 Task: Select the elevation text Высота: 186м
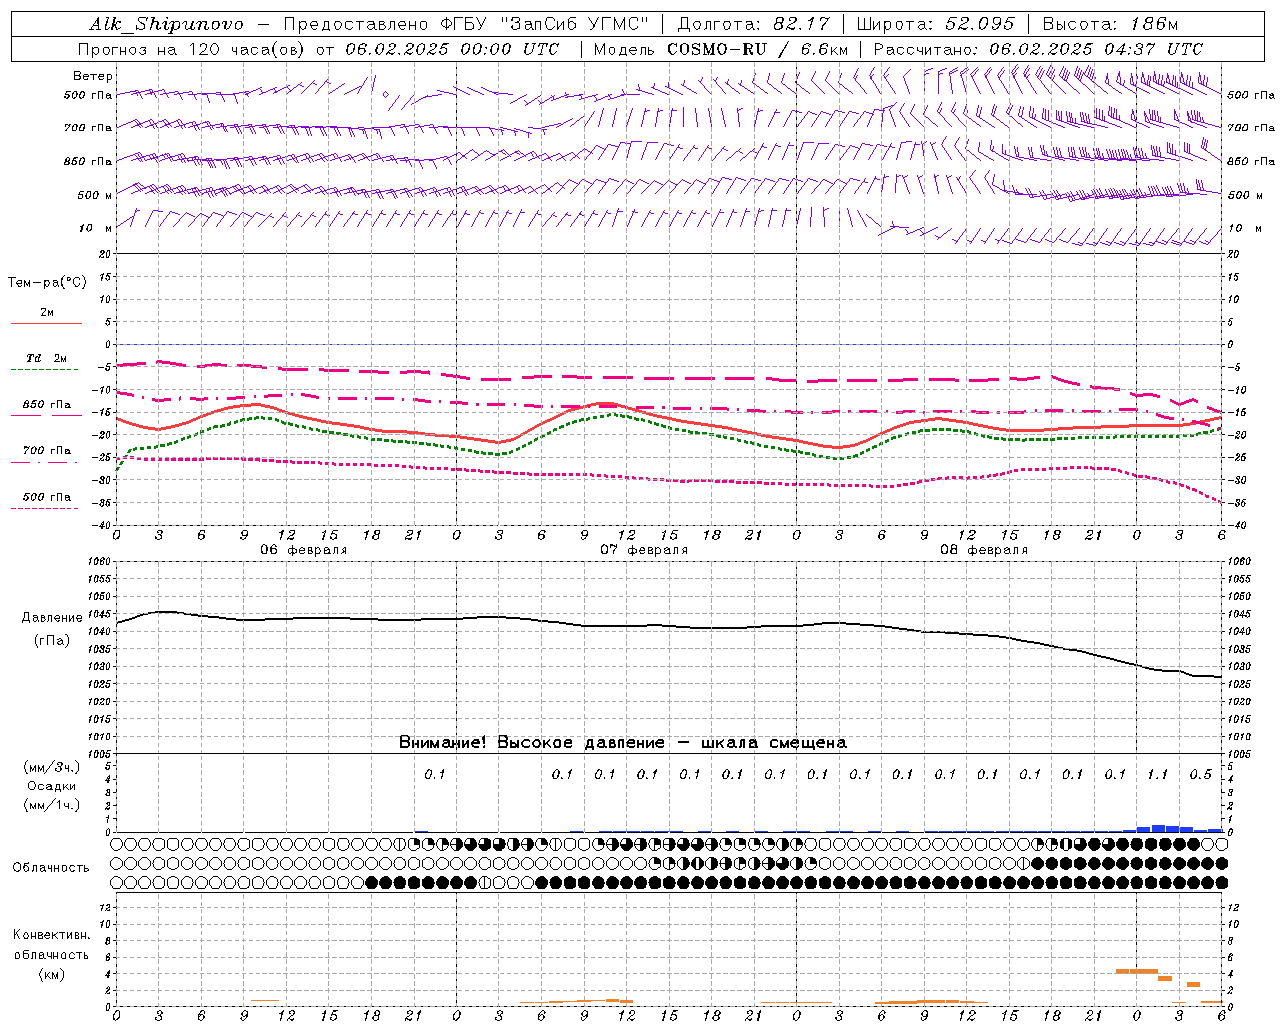coord(1110,24)
